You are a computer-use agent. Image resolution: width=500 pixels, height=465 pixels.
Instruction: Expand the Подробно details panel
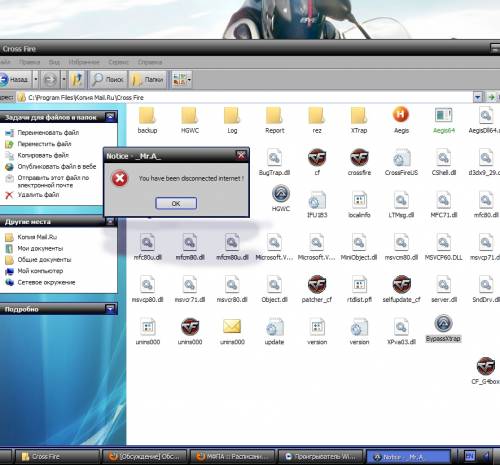(x=110, y=309)
